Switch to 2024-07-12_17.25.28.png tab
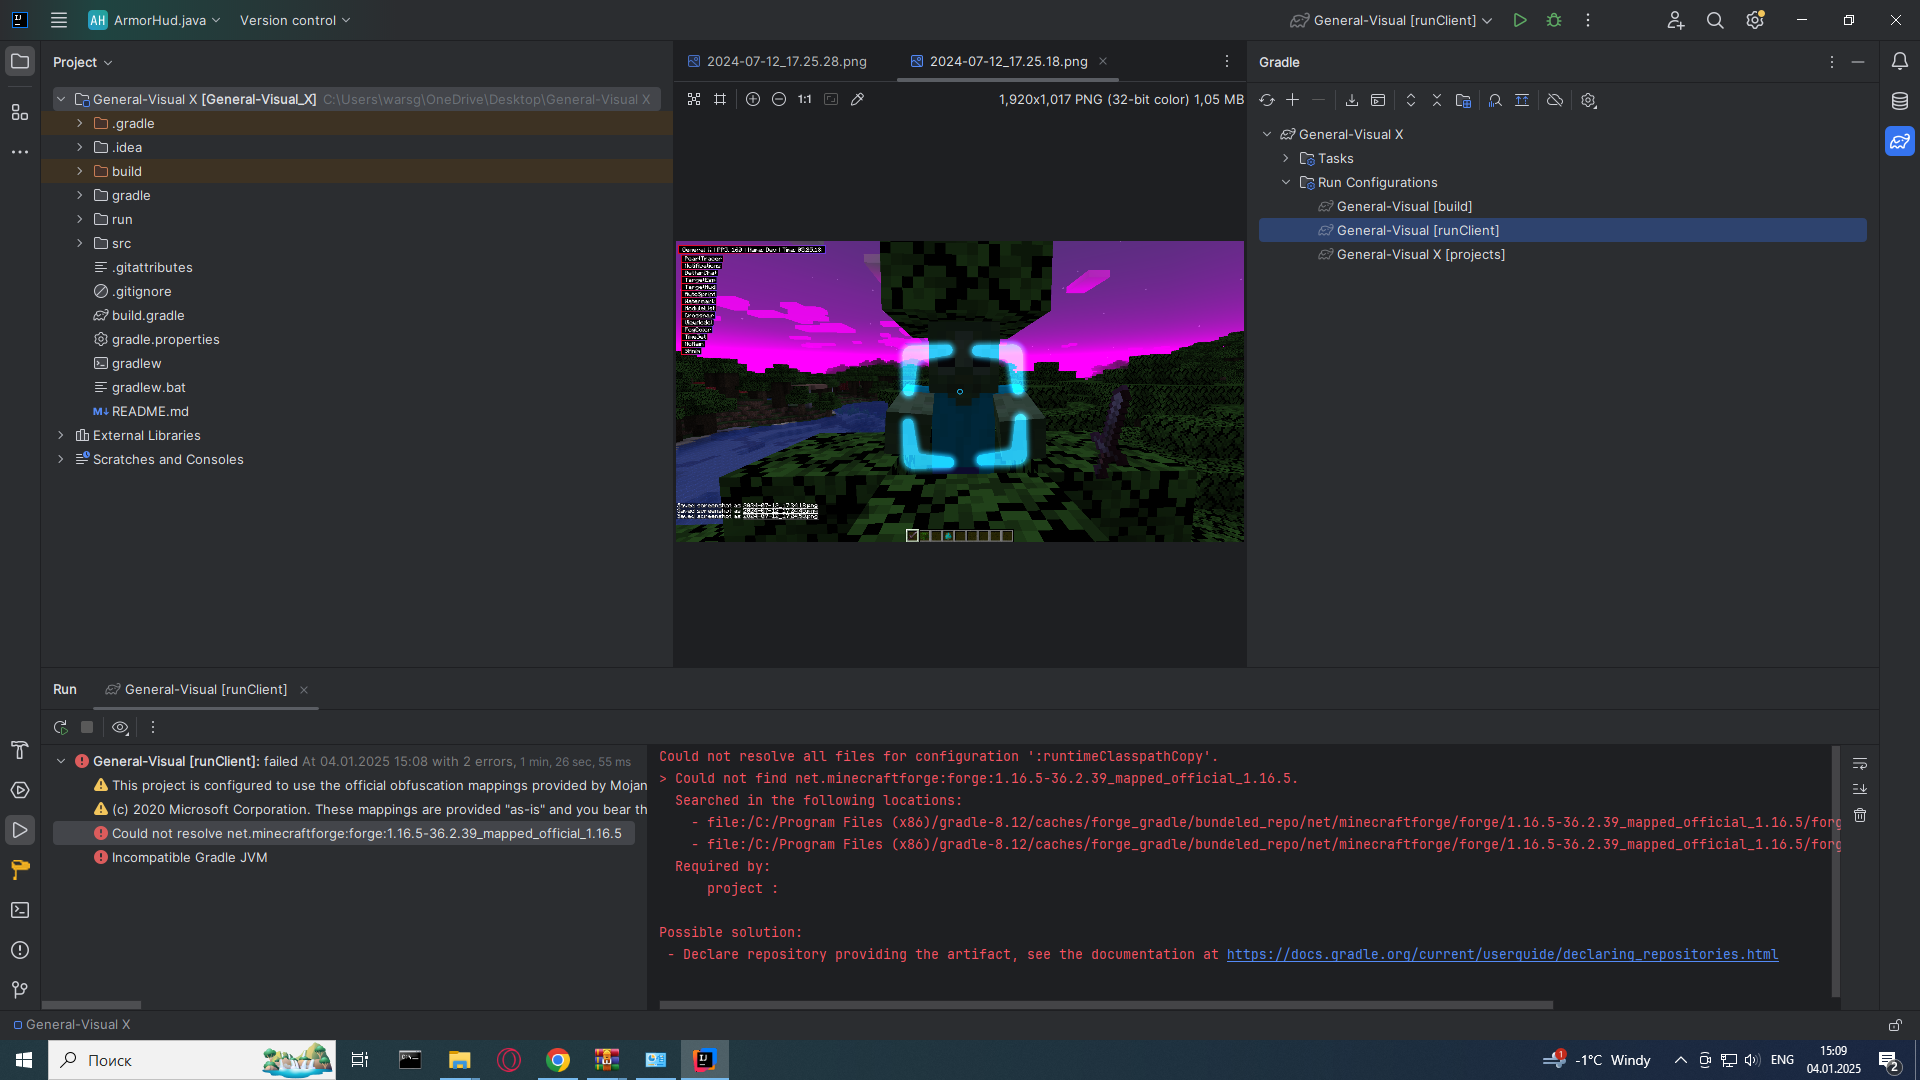This screenshot has width=1920, height=1080. tap(777, 61)
